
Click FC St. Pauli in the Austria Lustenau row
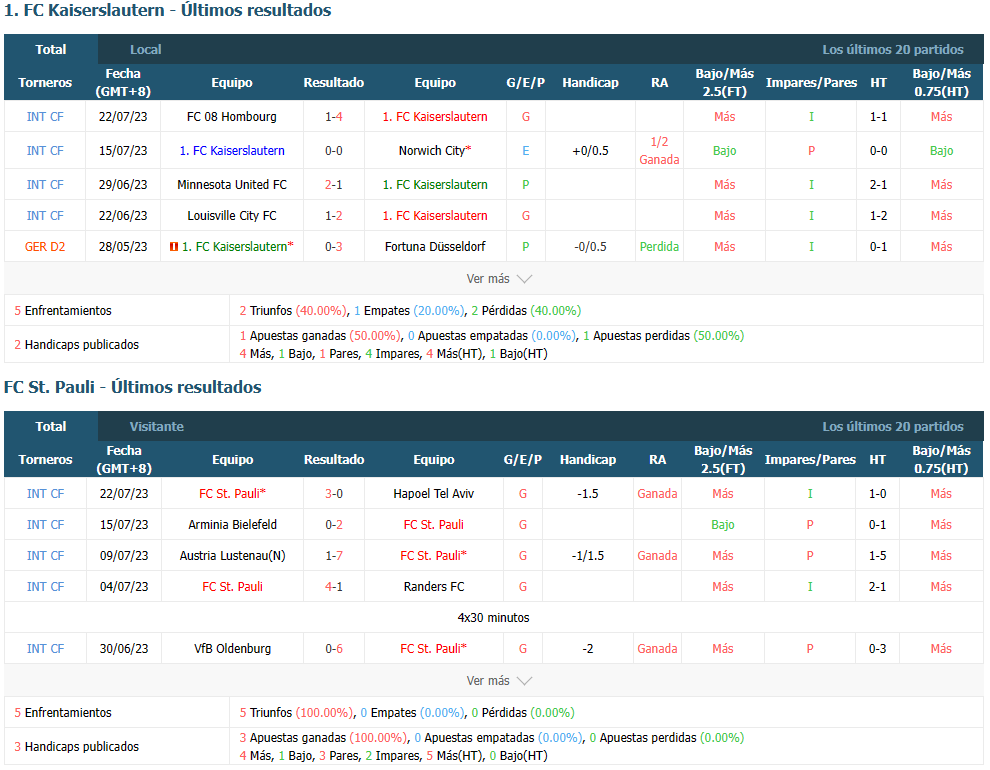click(431, 555)
